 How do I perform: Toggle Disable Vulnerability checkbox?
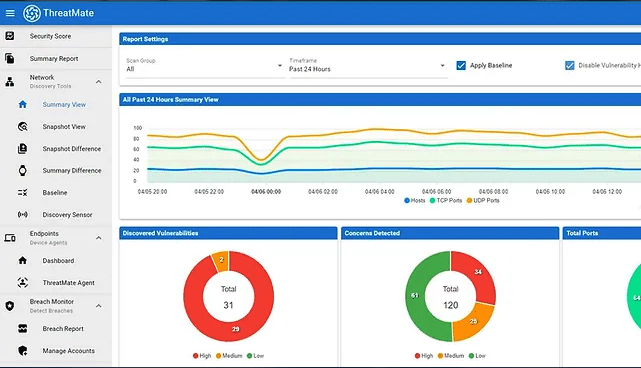tap(569, 65)
